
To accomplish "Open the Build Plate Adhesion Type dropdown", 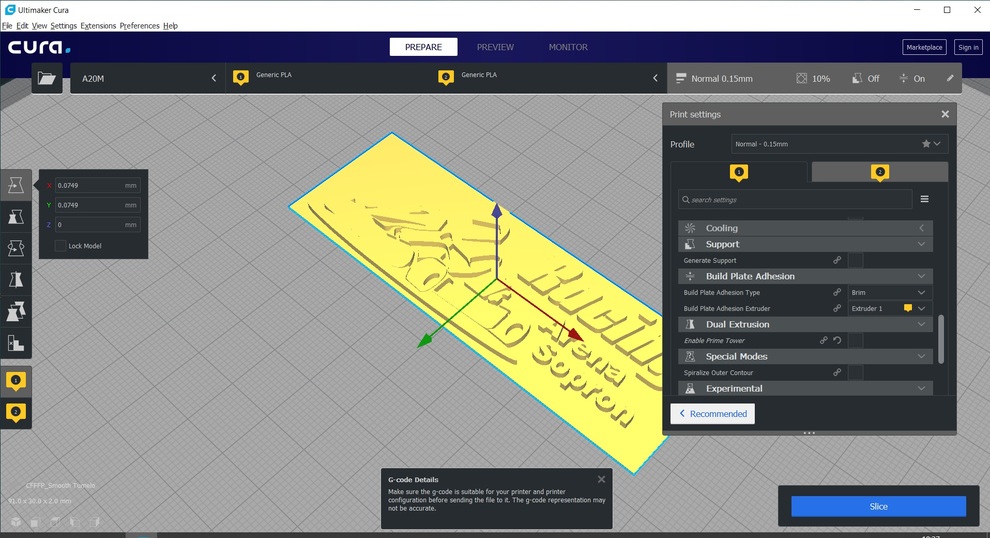I will [889, 293].
